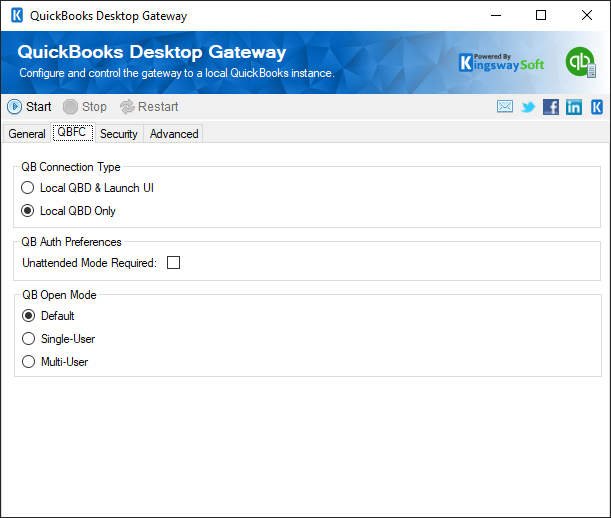Start the gateway service
611x518 pixels.
(30, 106)
